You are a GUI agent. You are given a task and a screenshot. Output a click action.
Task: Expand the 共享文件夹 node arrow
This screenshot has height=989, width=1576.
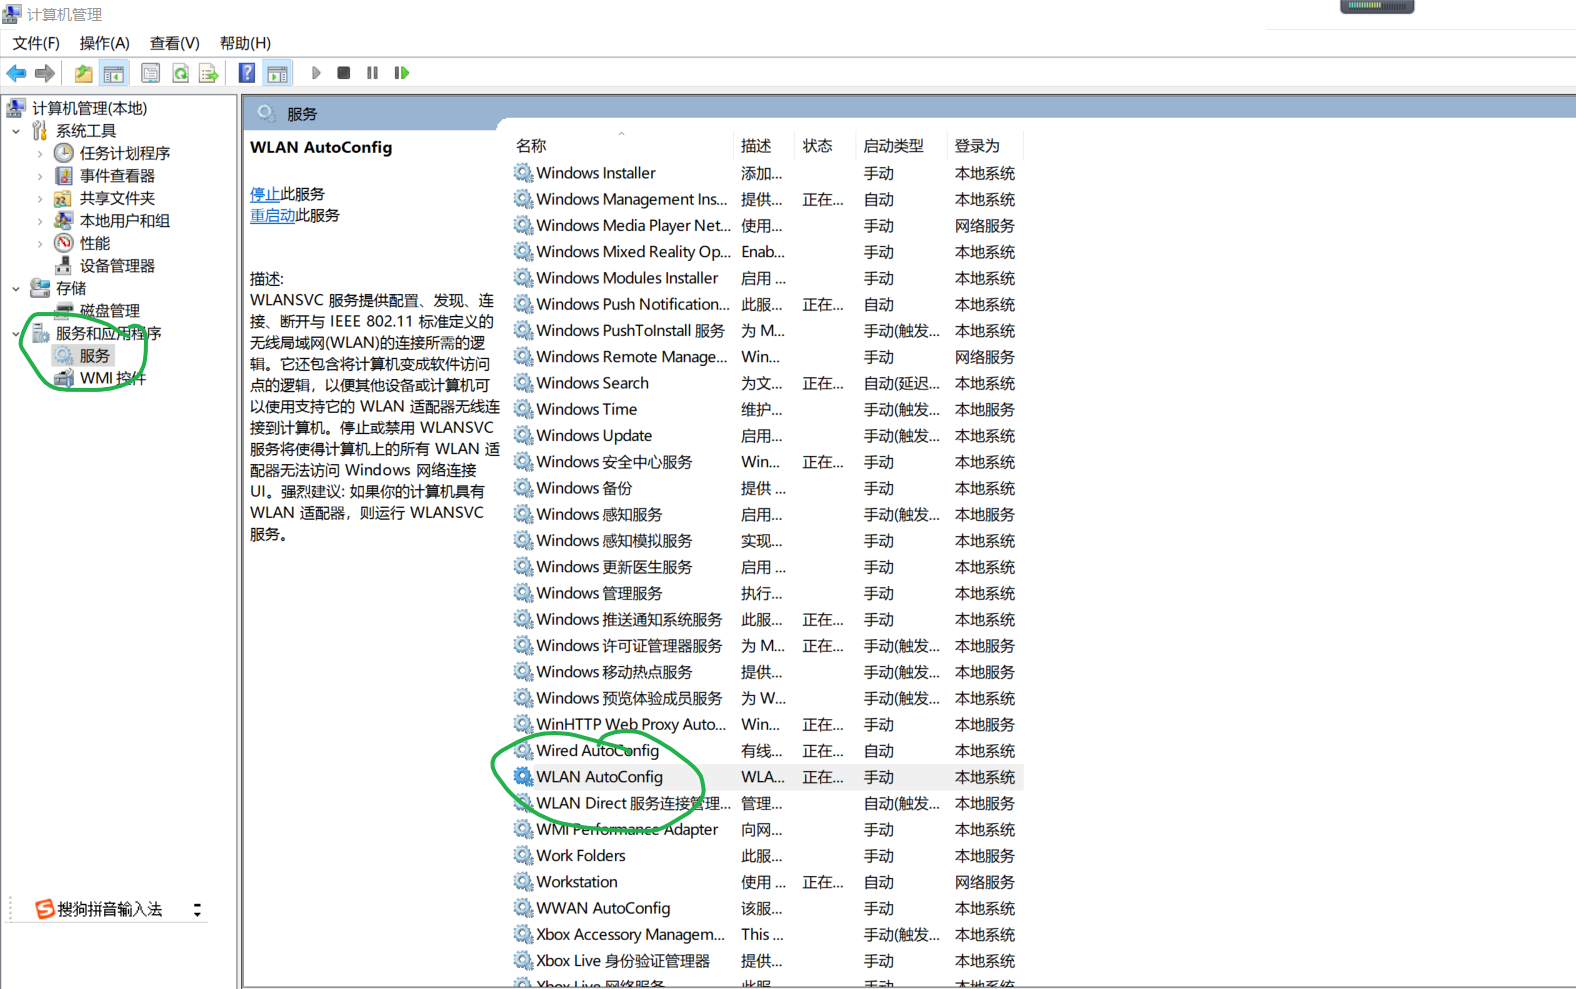click(x=40, y=198)
